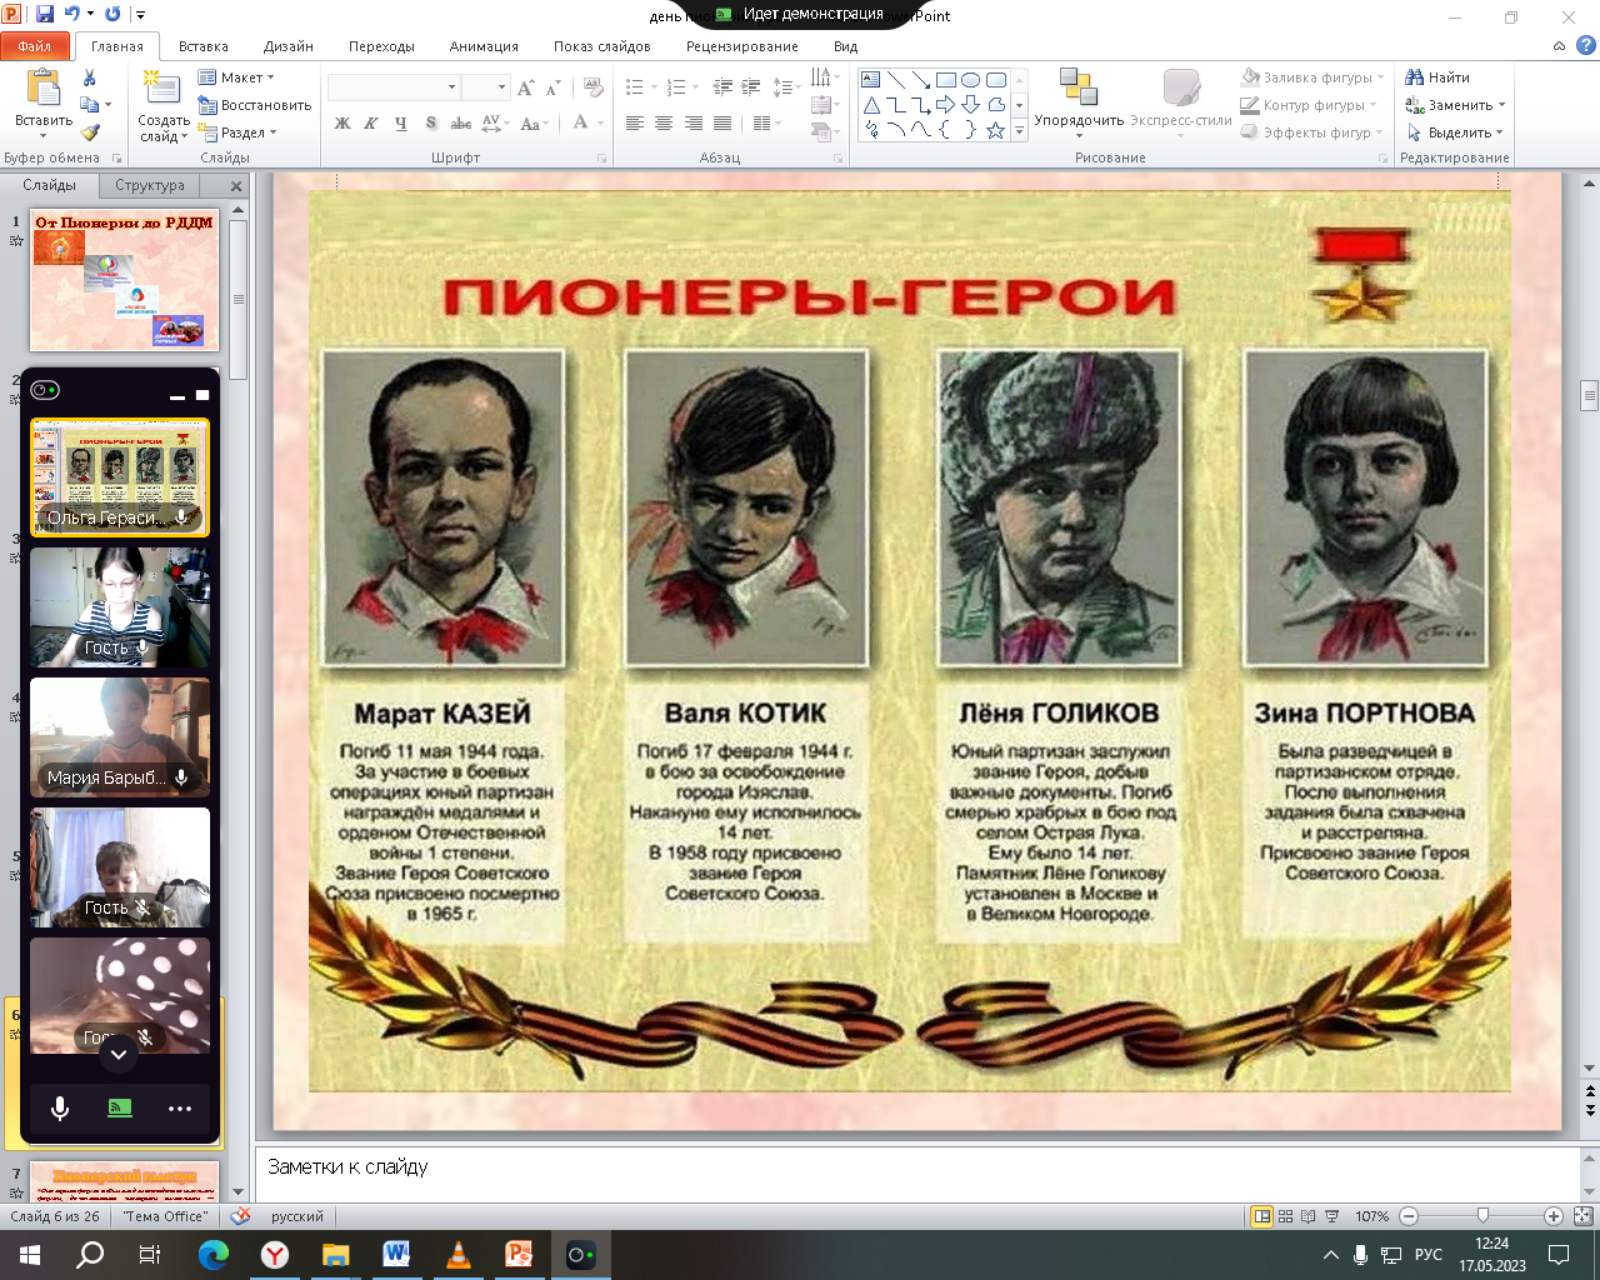Center text in paragraph group

[x=663, y=123]
